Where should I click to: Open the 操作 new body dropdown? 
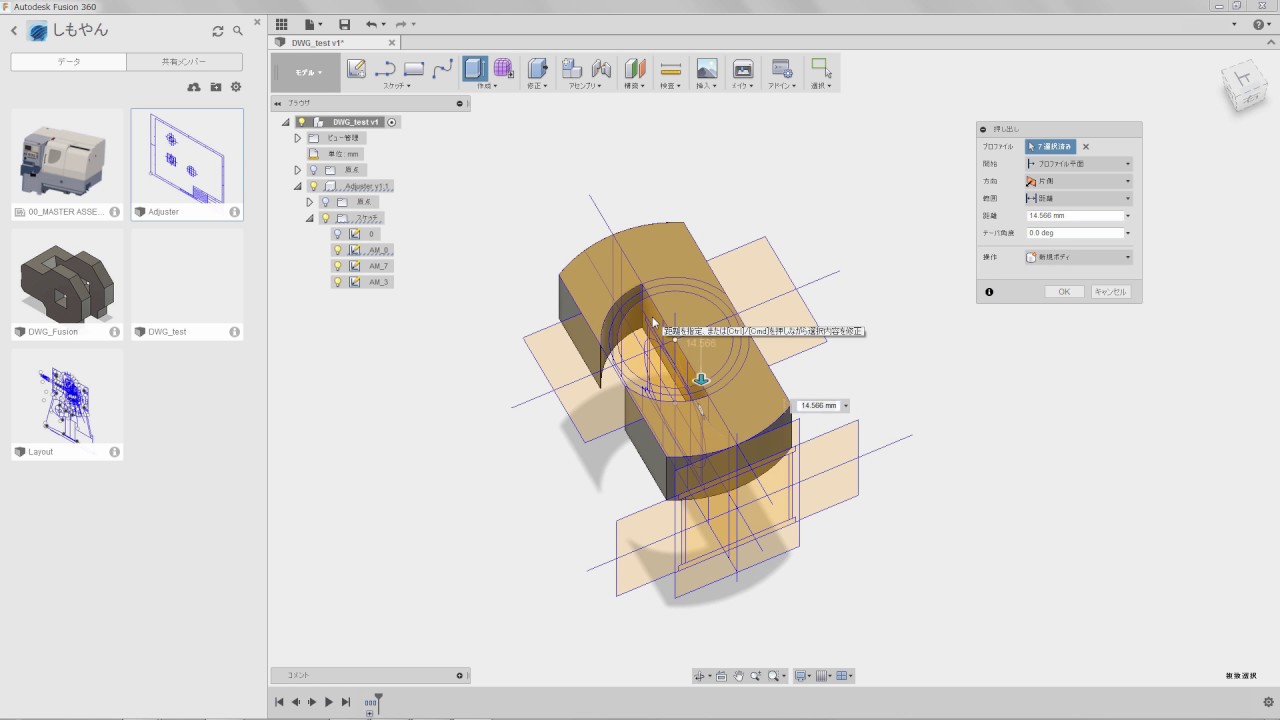coord(1078,257)
